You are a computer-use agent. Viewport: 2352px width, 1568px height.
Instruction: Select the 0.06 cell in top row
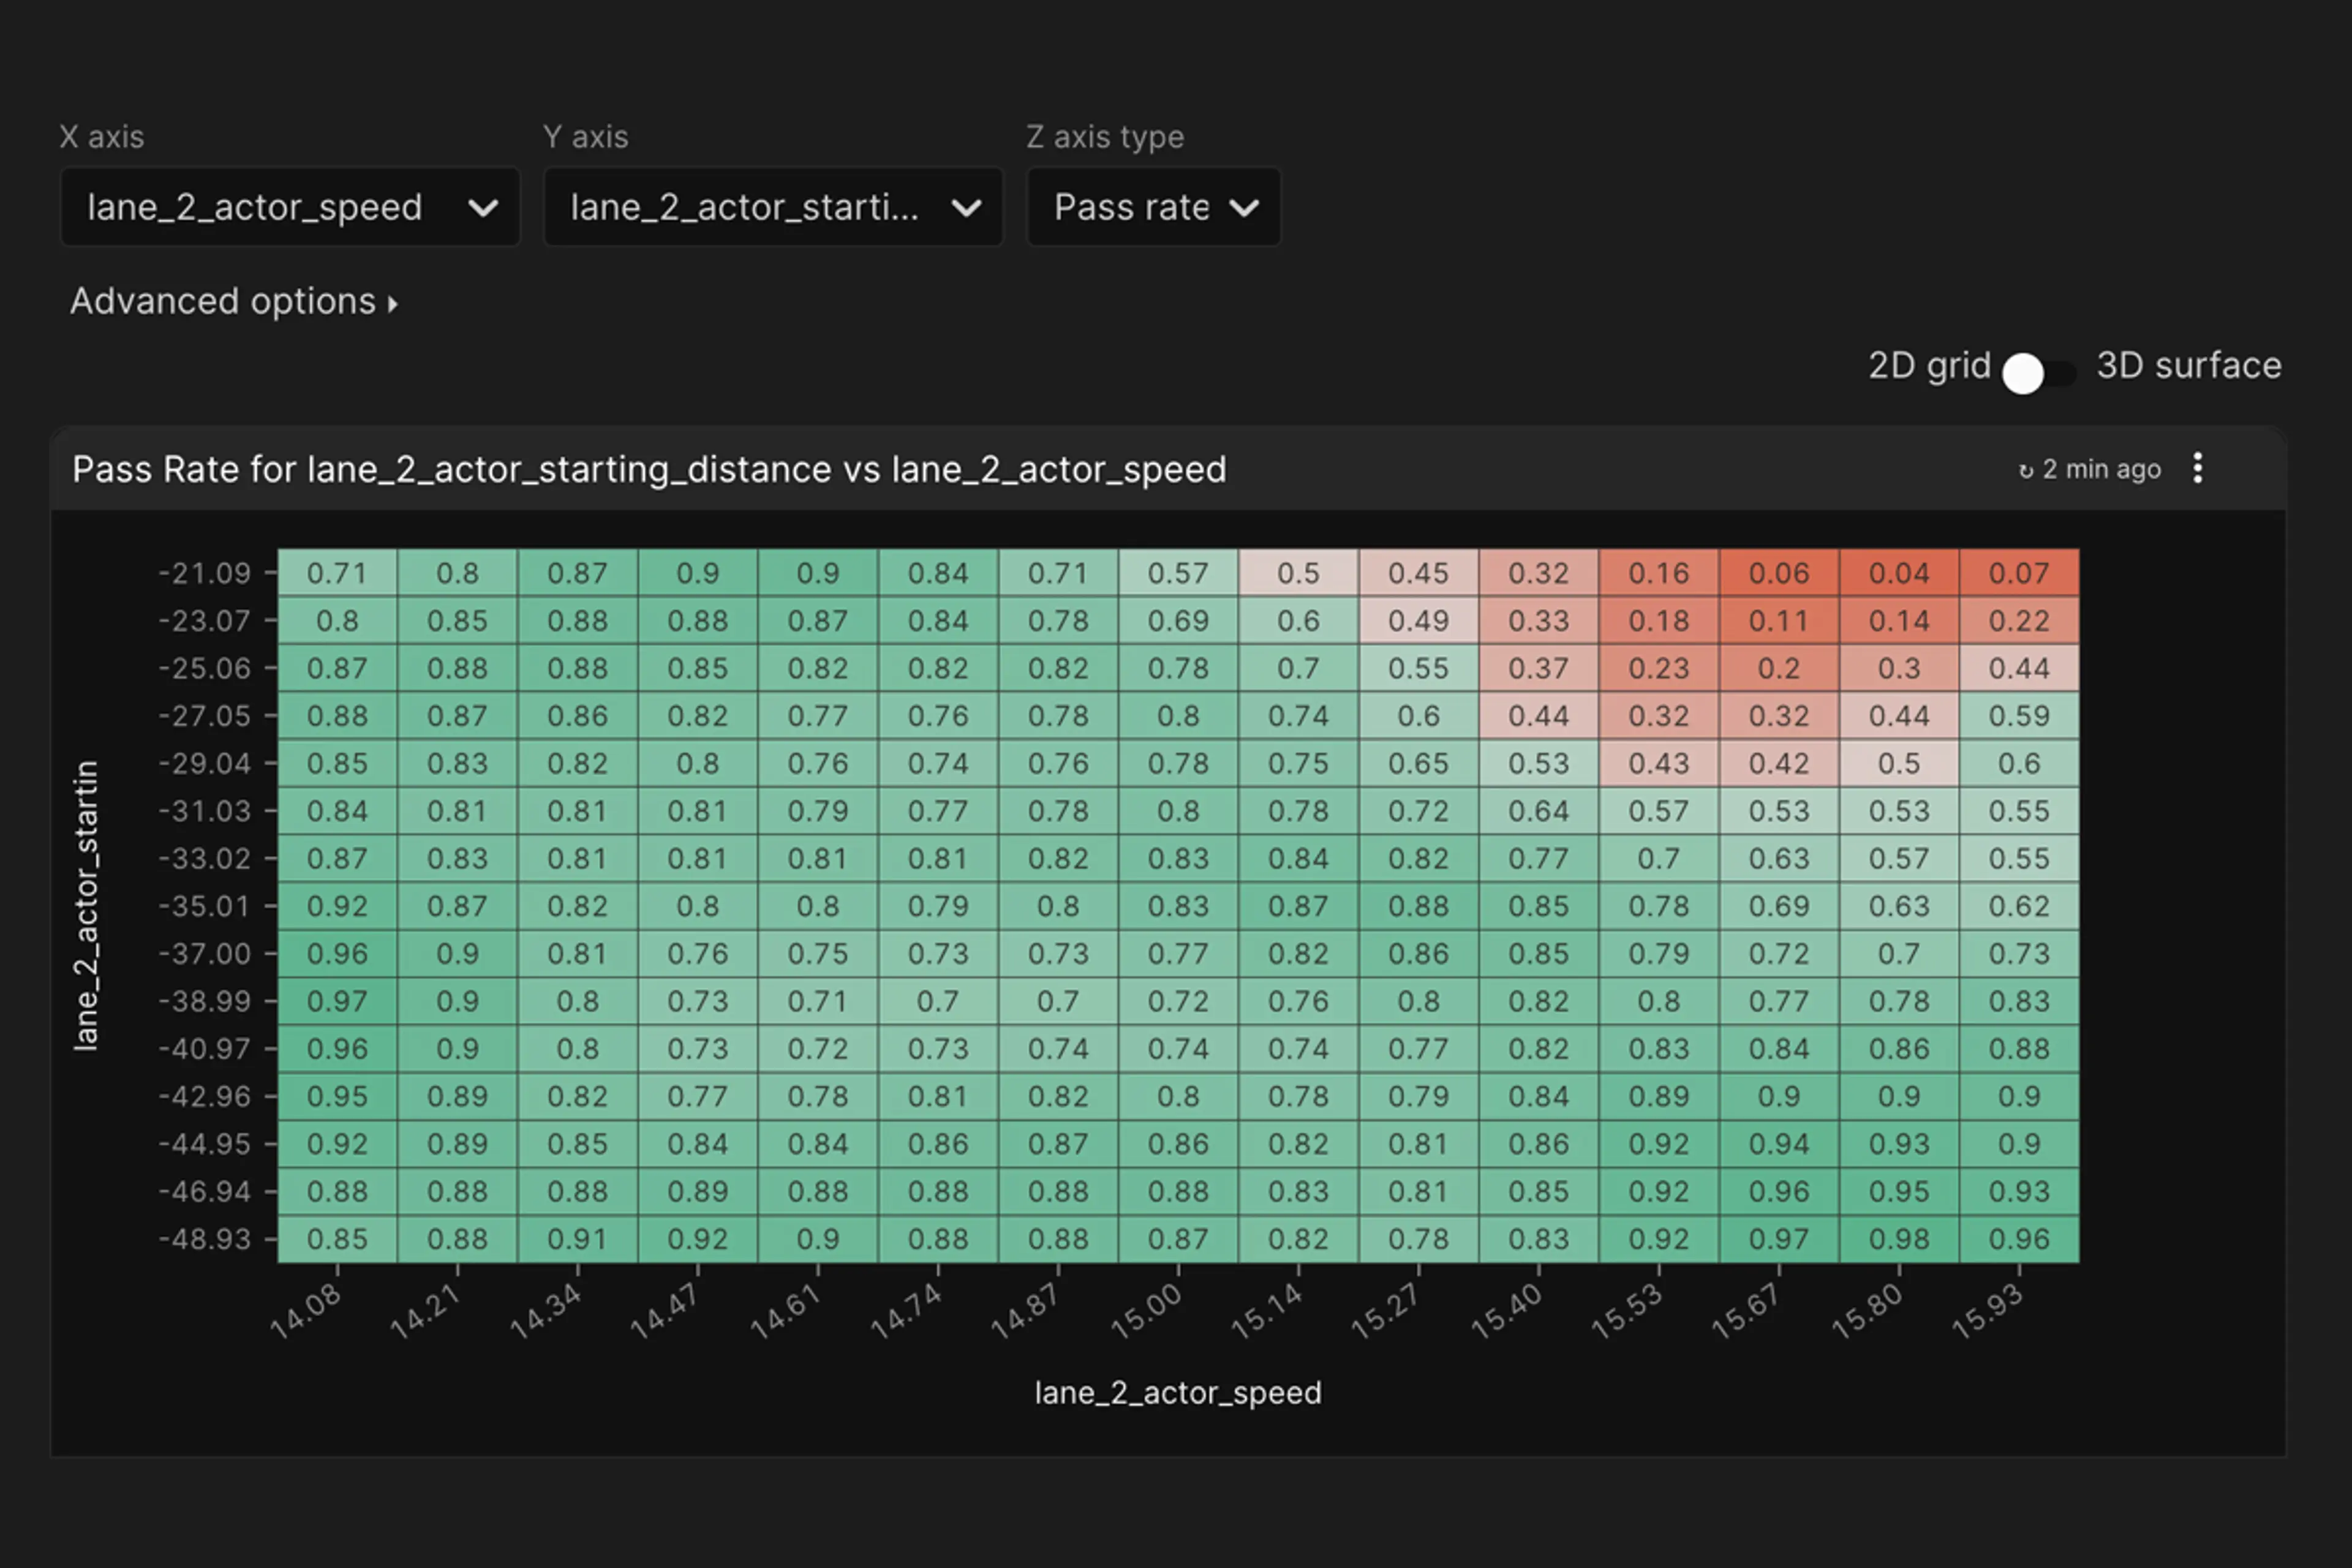click(1778, 573)
